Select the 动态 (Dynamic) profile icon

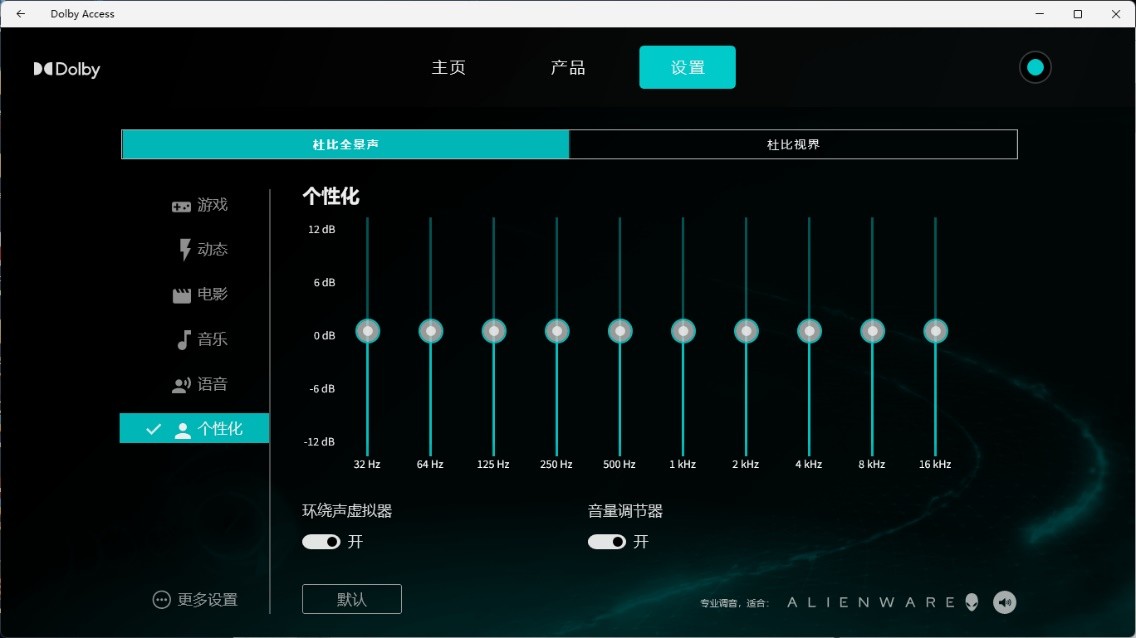tap(183, 249)
